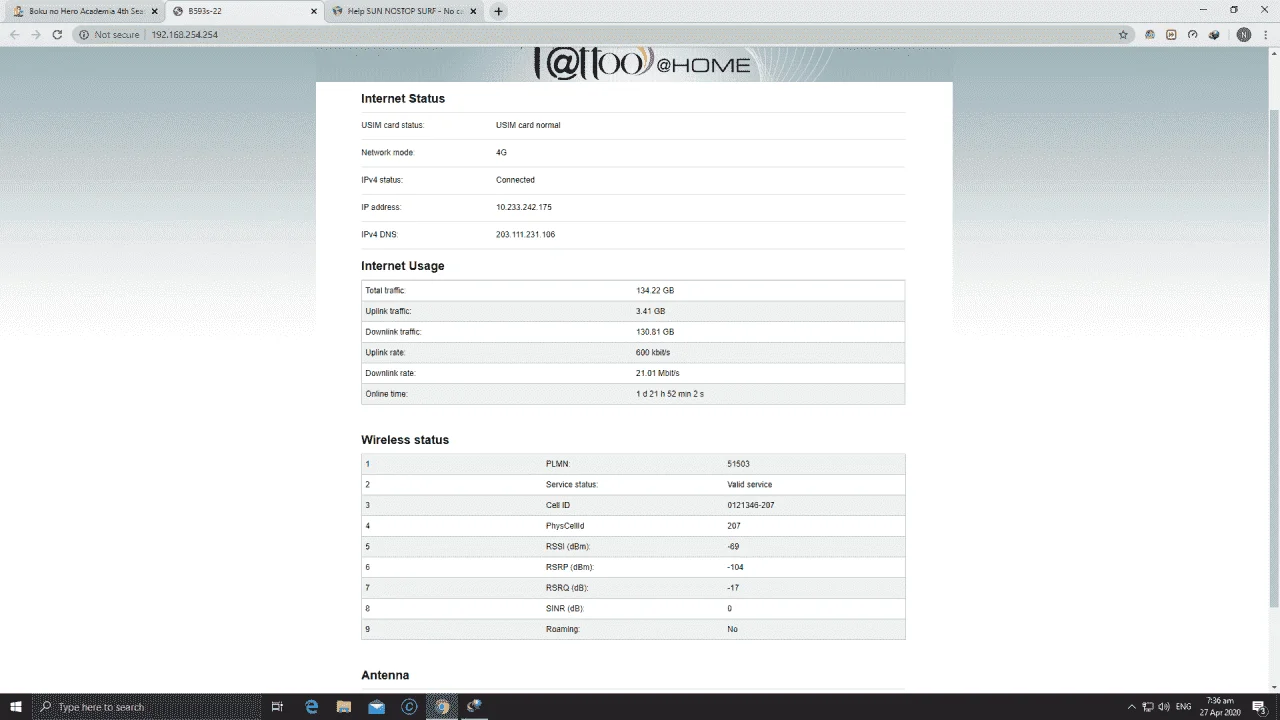Click RSSI value -69
Viewport: 1280px width, 720px height.
[x=733, y=546]
